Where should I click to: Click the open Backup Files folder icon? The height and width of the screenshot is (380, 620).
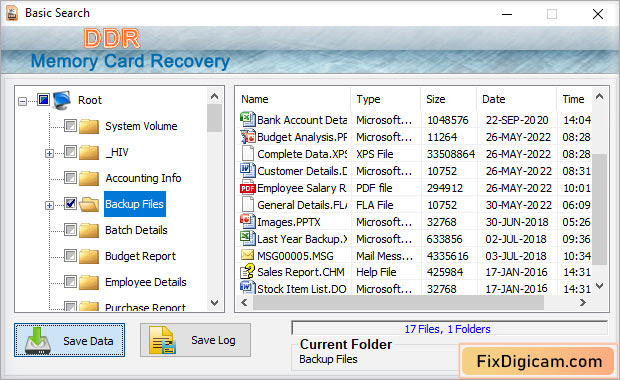pyautogui.click(x=89, y=204)
